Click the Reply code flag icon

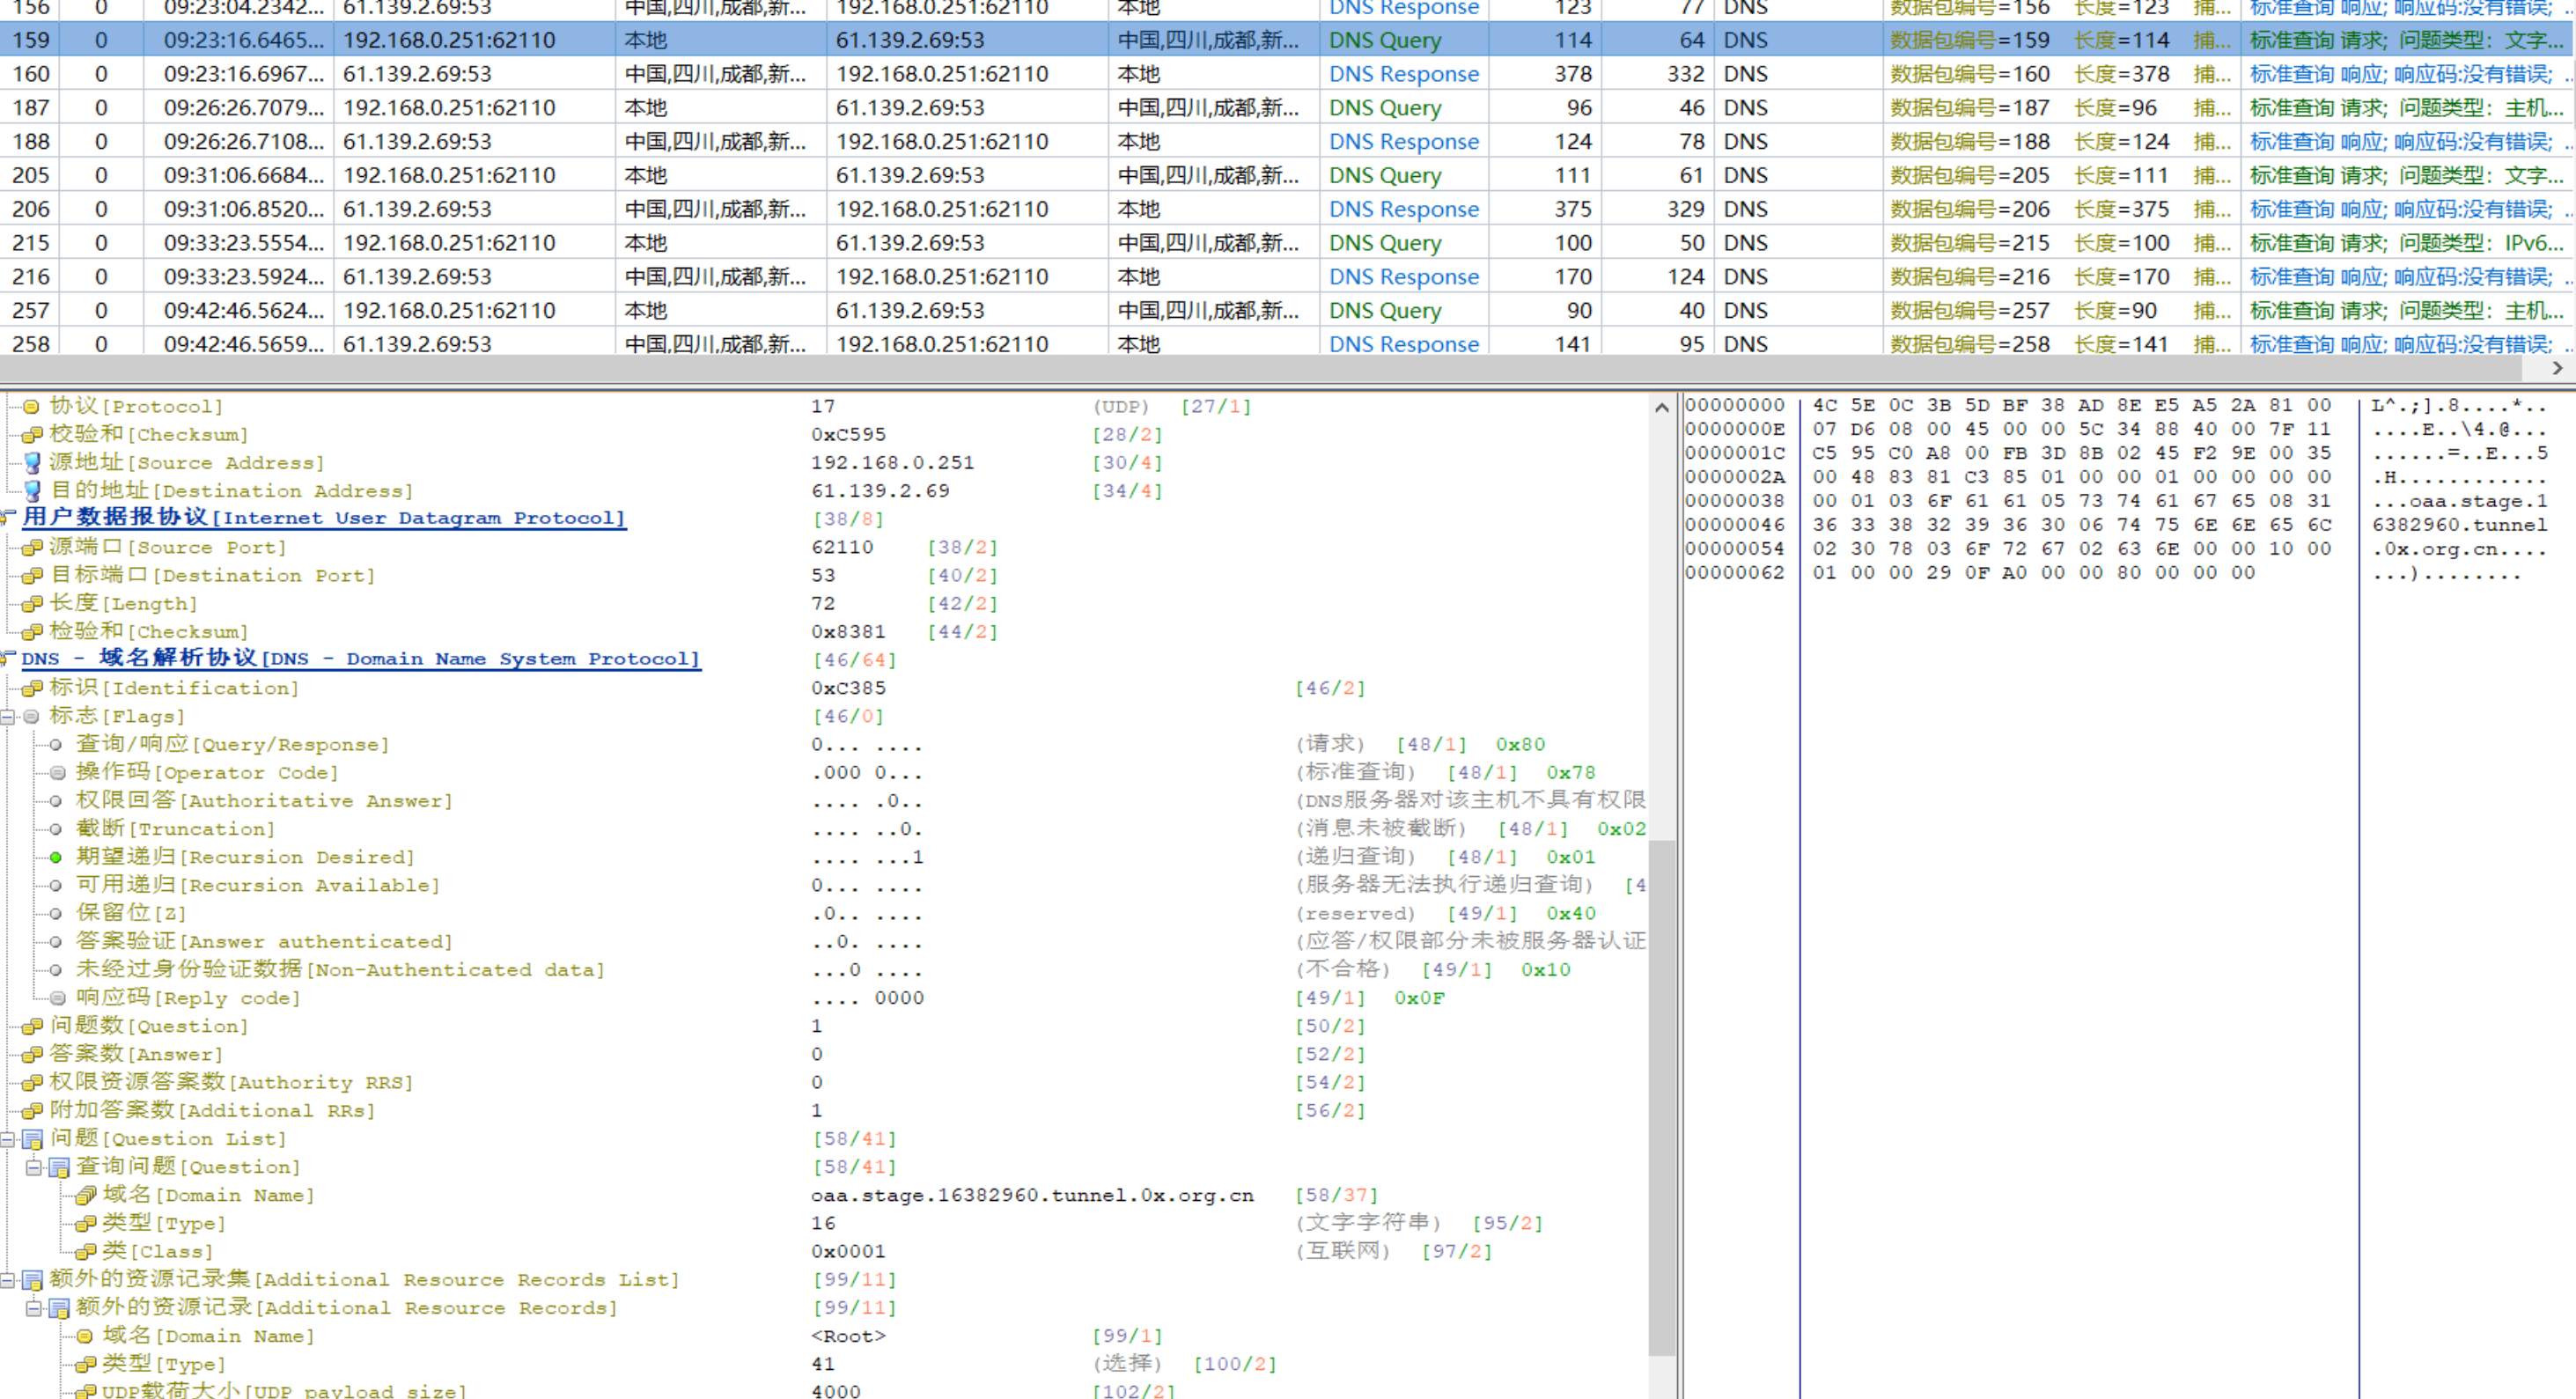click(58, 998)
